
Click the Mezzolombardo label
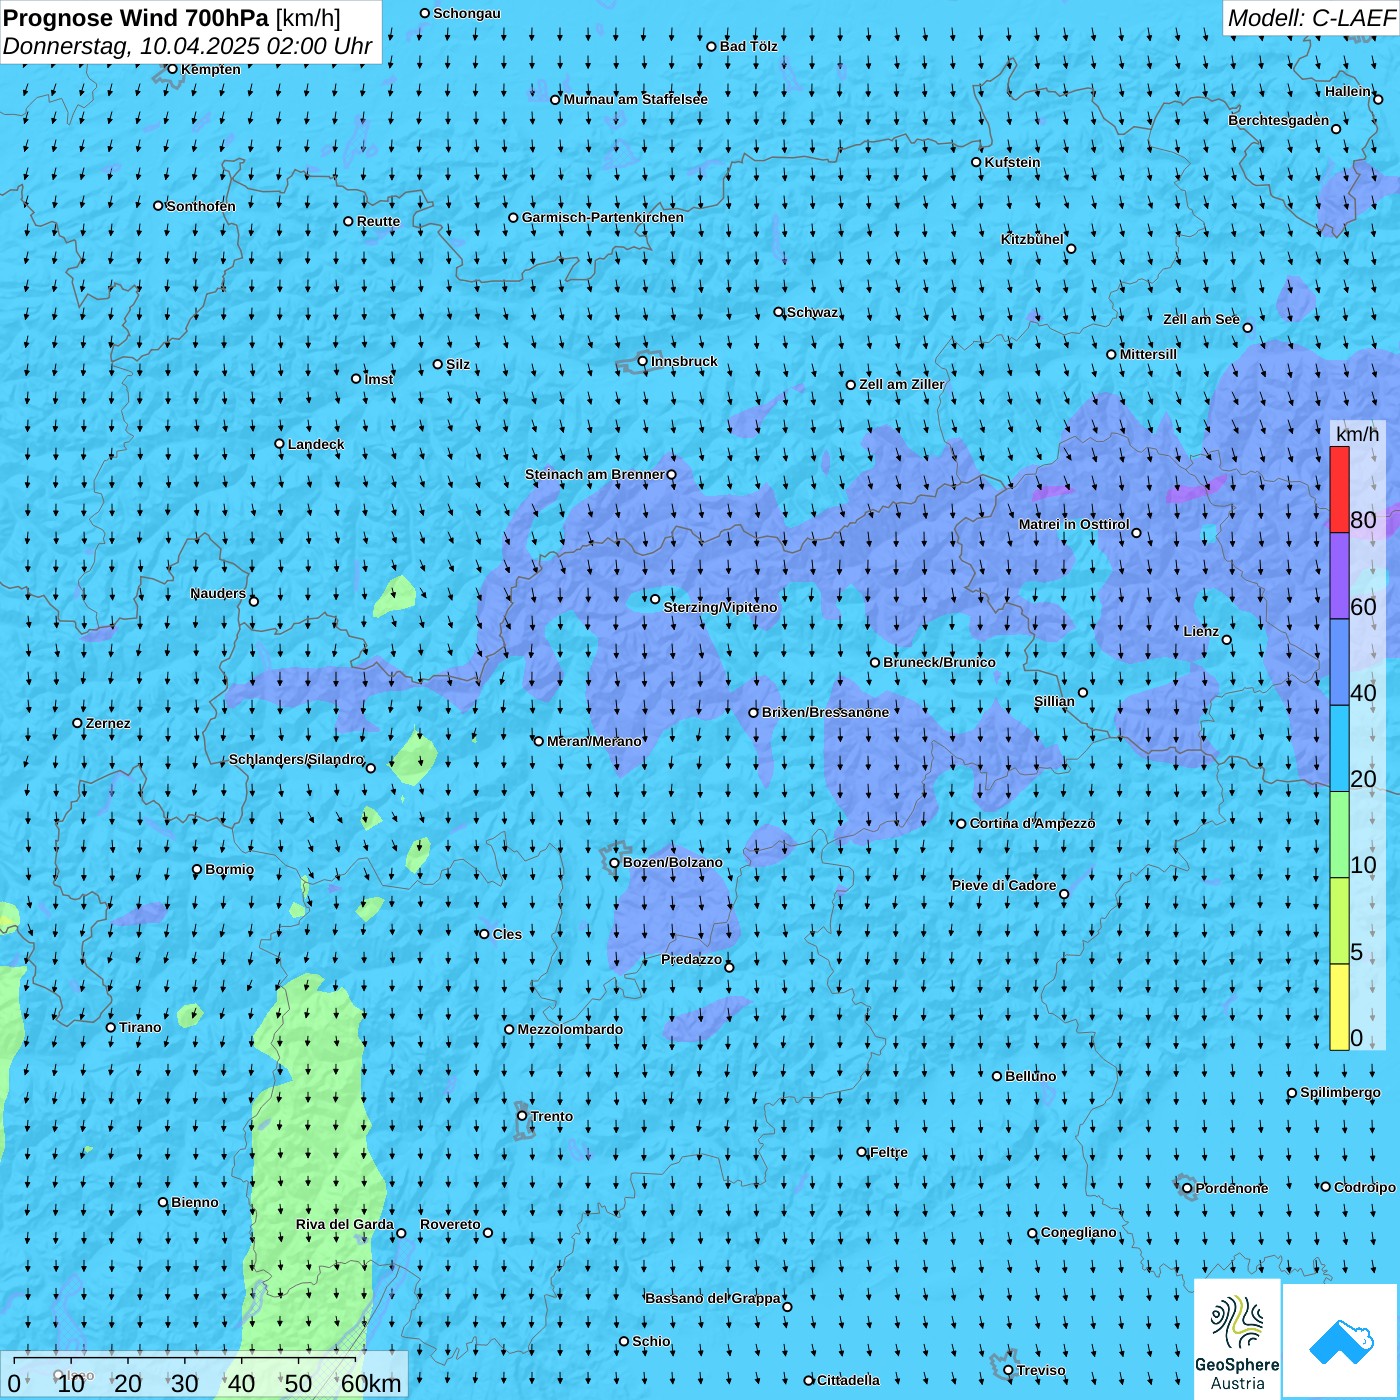(570, 1029)
